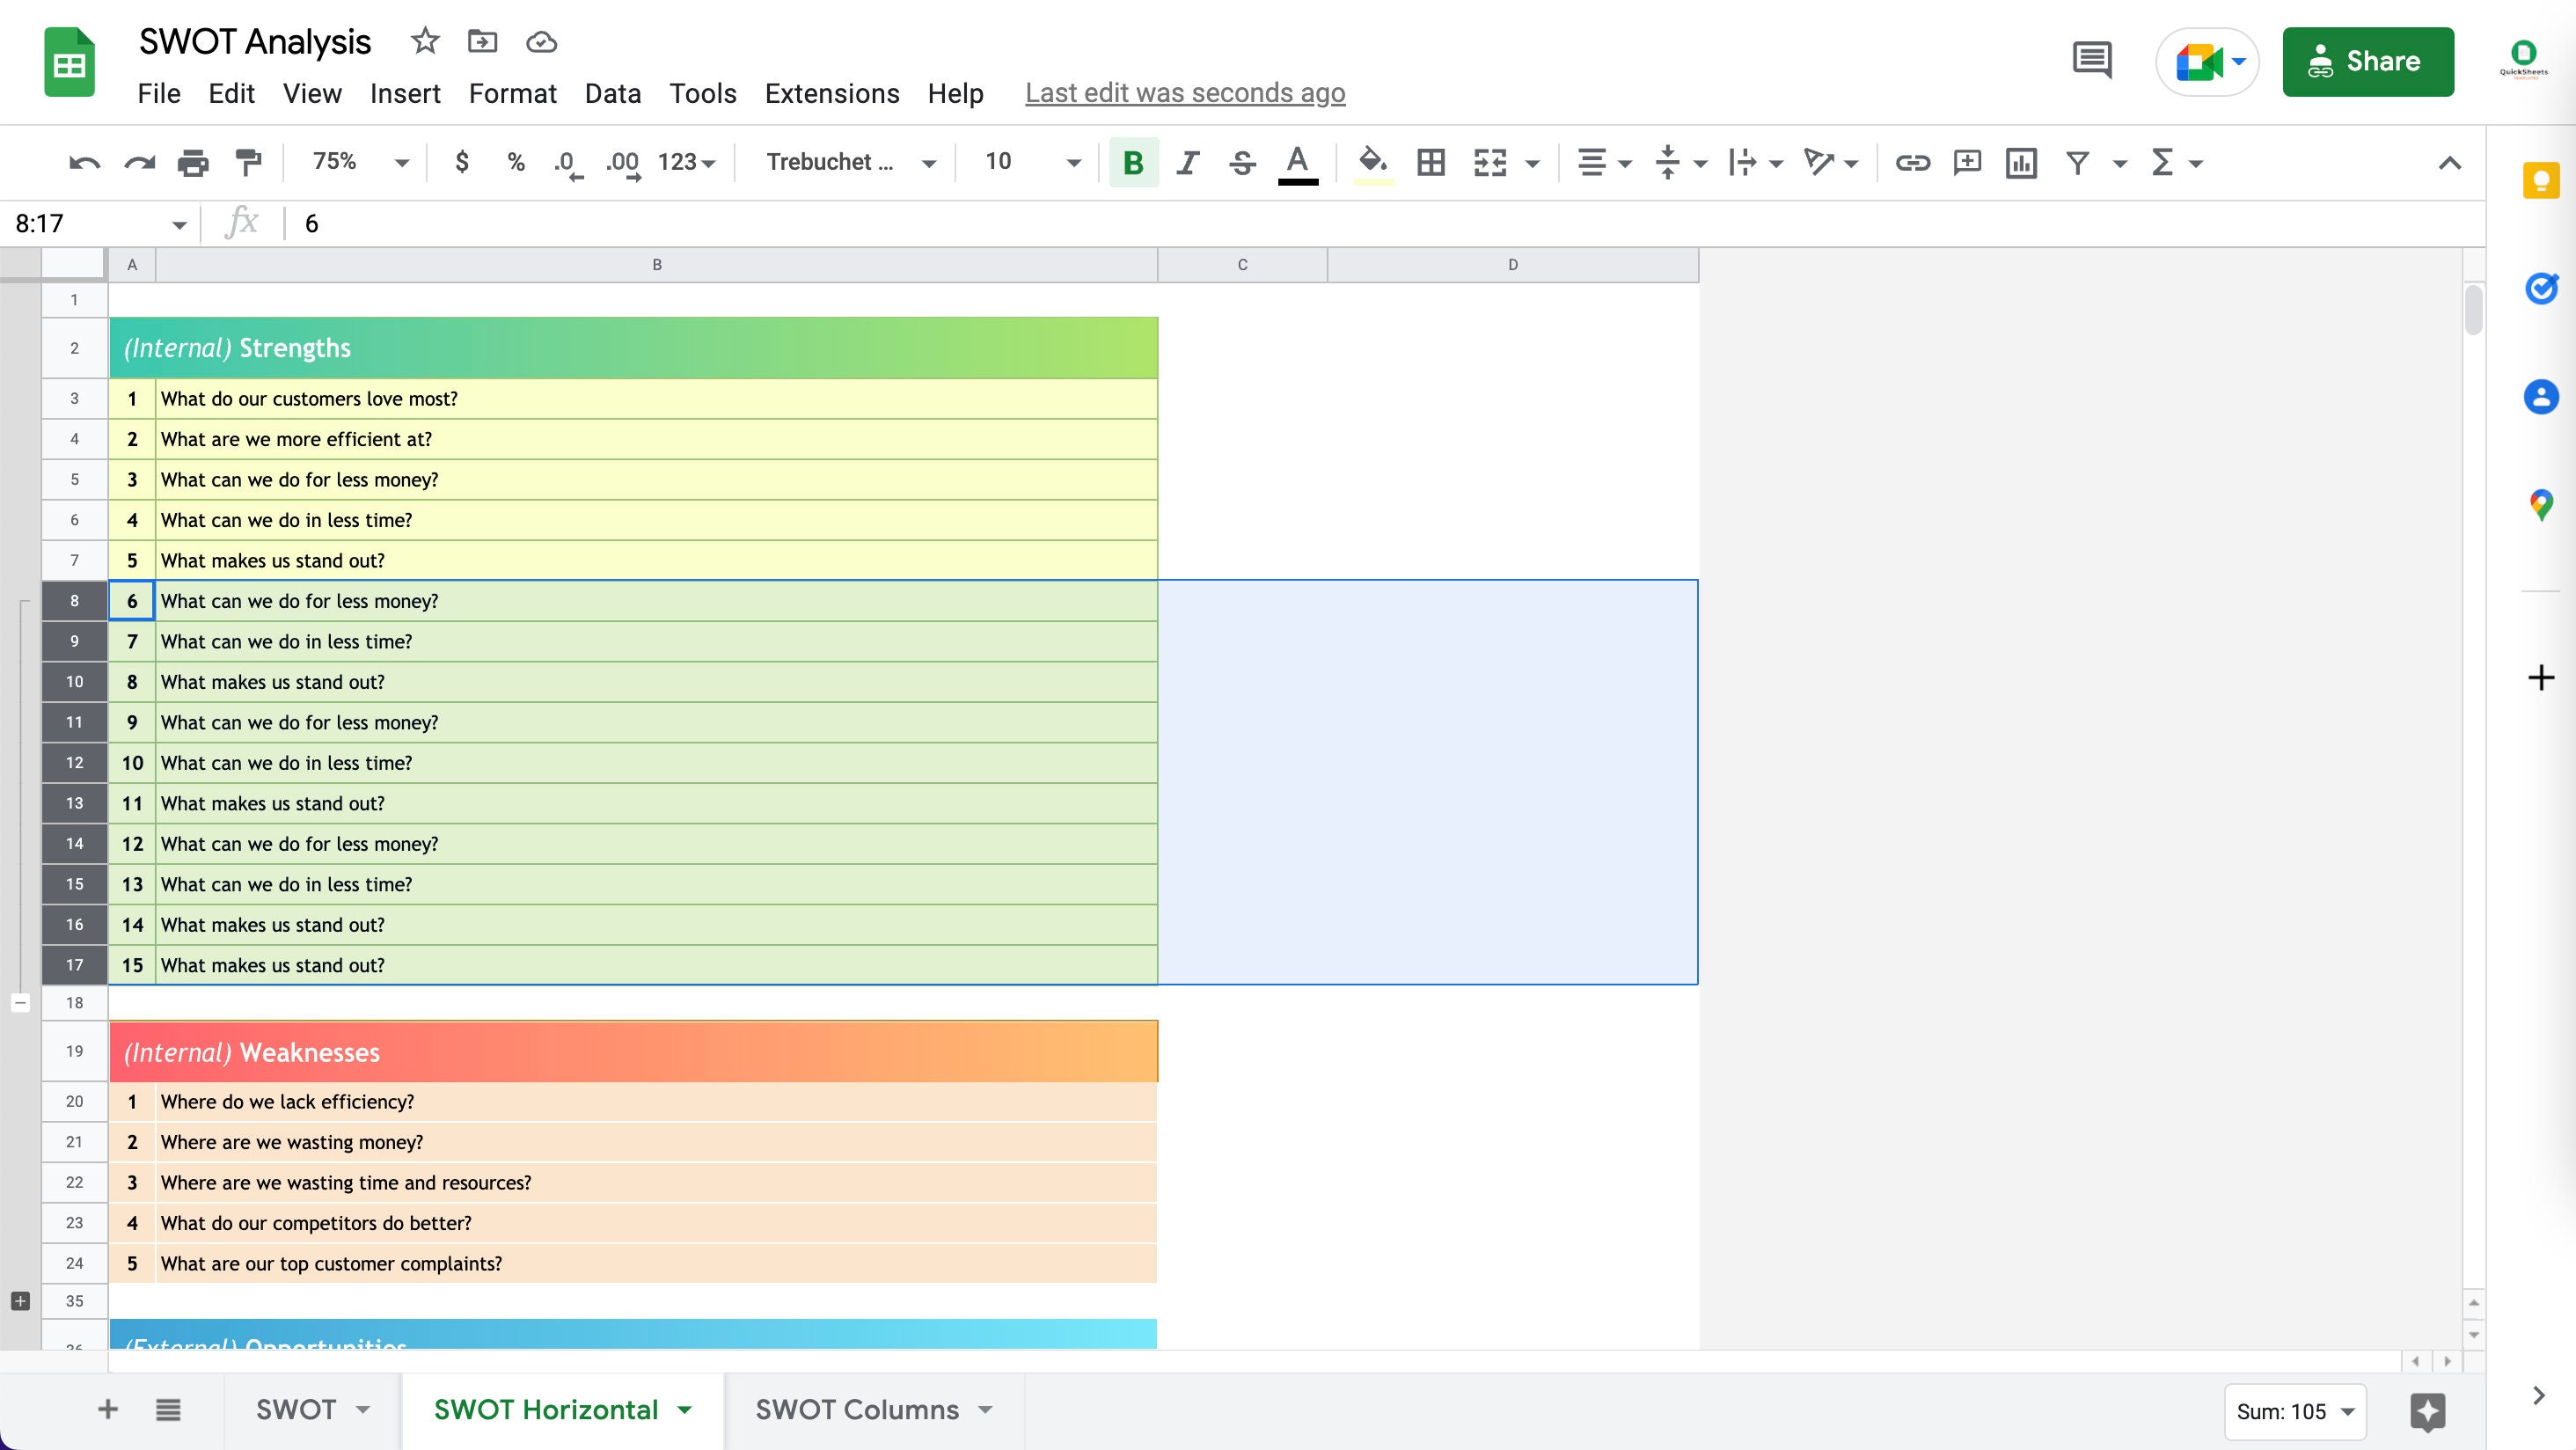Viewport: 2576px width, 1450px height.
Task: Open the Extensions menu
Action: coord(832,93)
